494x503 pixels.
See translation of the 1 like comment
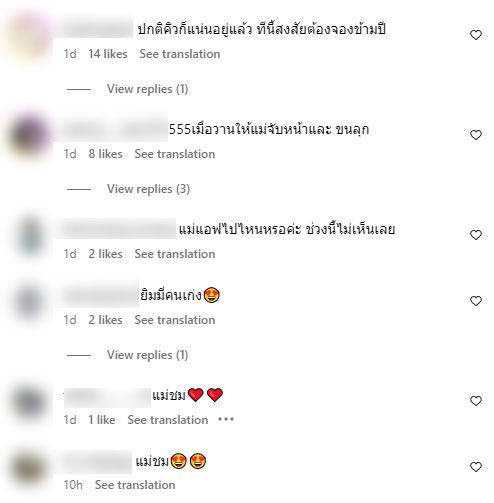pos(168,420)
